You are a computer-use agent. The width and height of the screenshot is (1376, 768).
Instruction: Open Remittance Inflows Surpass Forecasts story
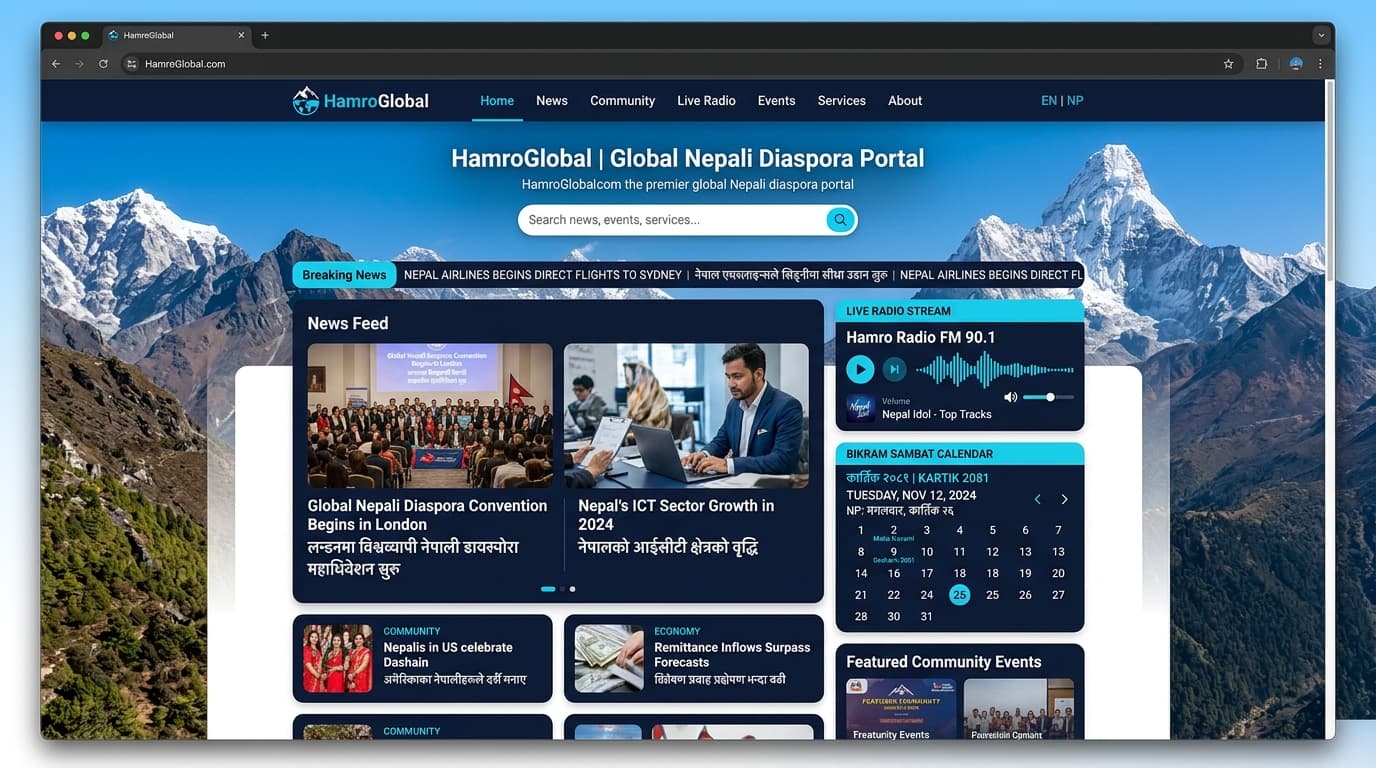pos(693,658)
